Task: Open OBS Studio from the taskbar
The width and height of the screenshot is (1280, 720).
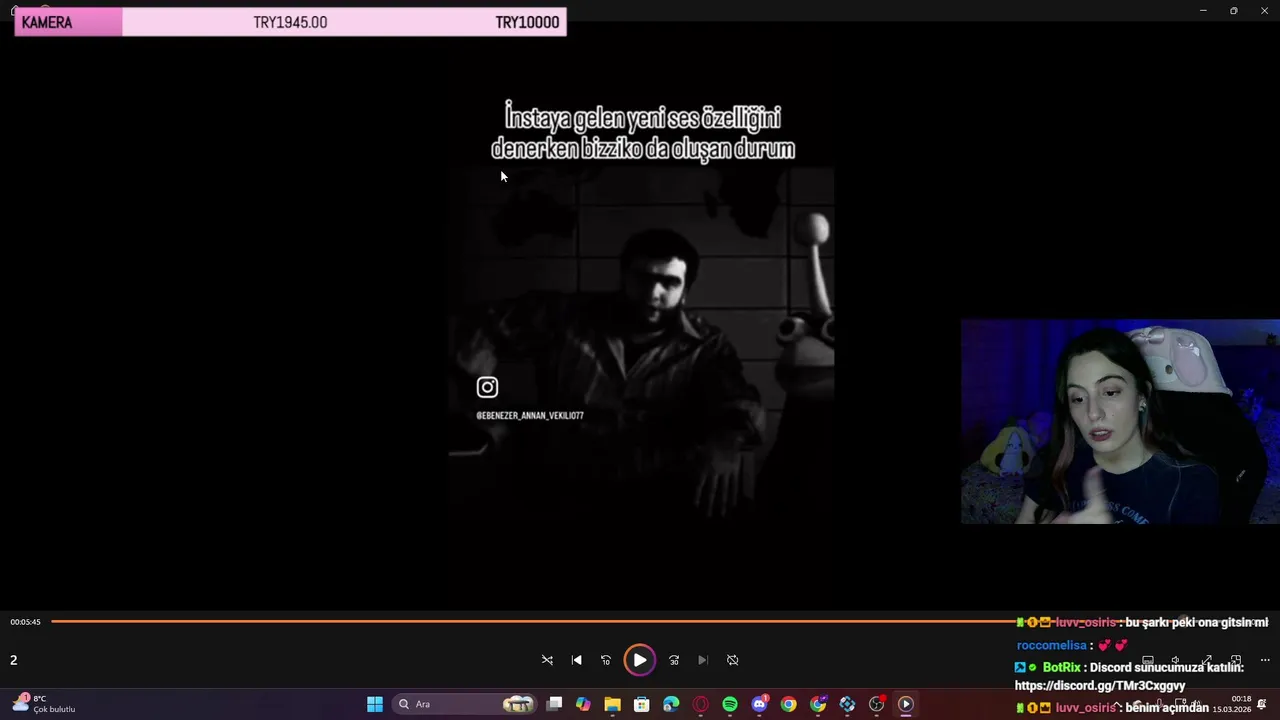Action: coord(877,704)
